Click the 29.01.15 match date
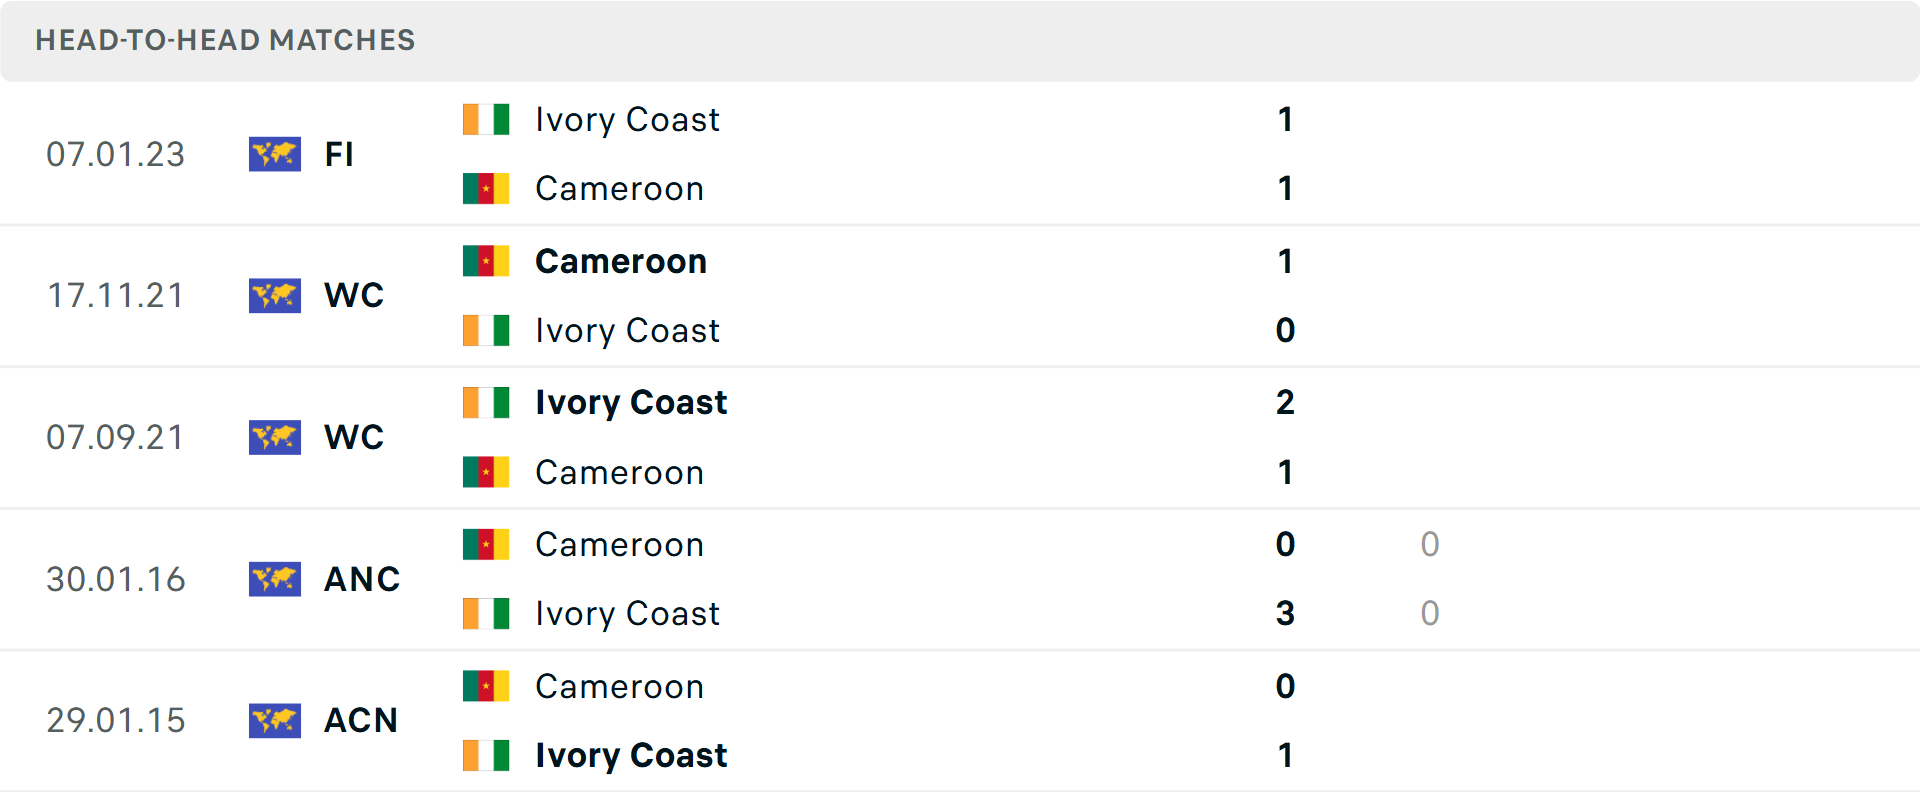 [x=116, y=721]
